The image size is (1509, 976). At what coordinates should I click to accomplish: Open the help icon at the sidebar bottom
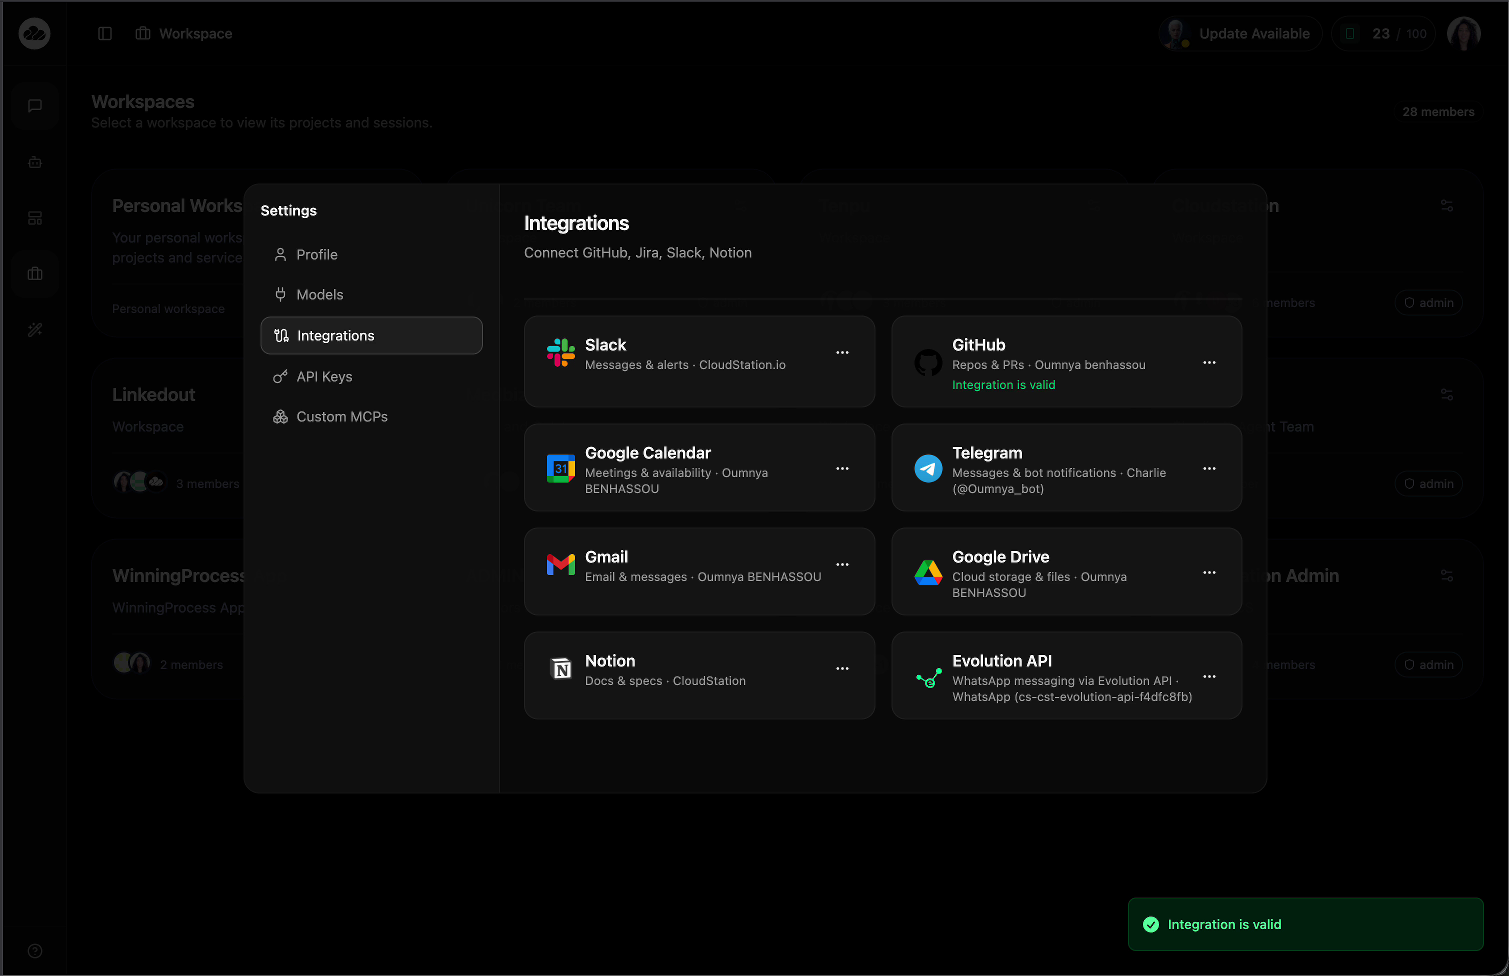pos(35,951)
